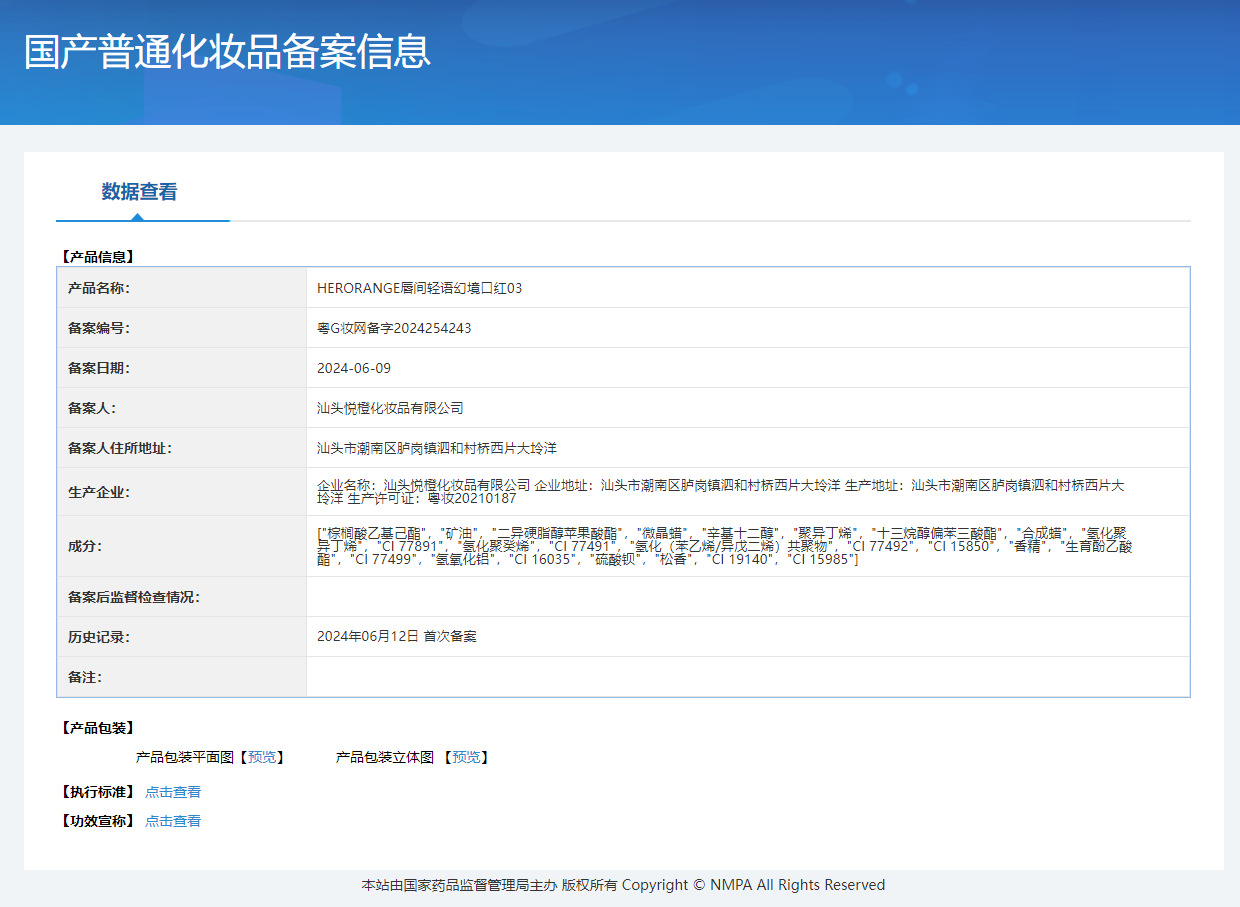Click the filing number 粤G妆网备字2024254243
1240x907 pixels.
pyautogui.click(x=394, y=328)
